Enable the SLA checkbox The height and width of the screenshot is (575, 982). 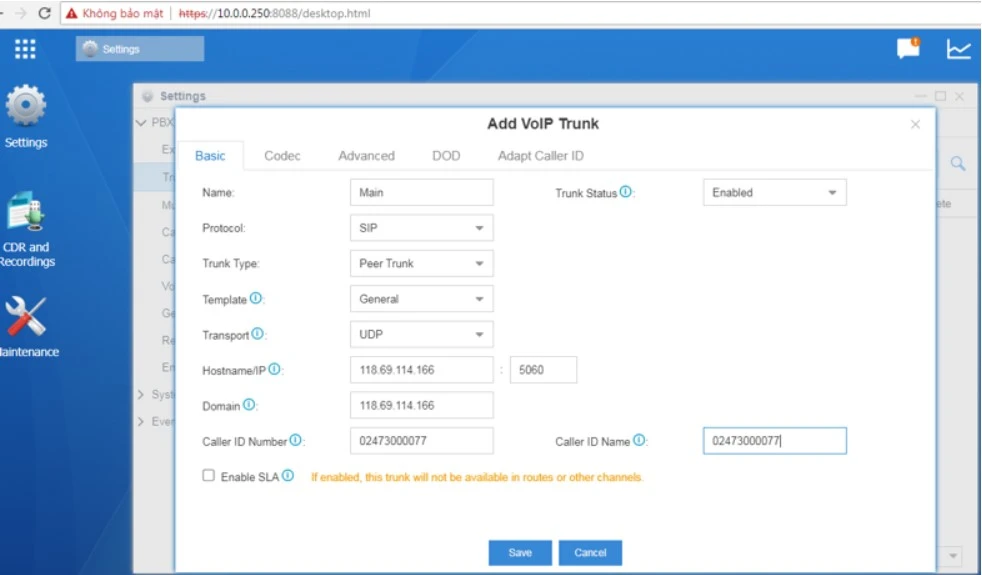coord(209,476)
